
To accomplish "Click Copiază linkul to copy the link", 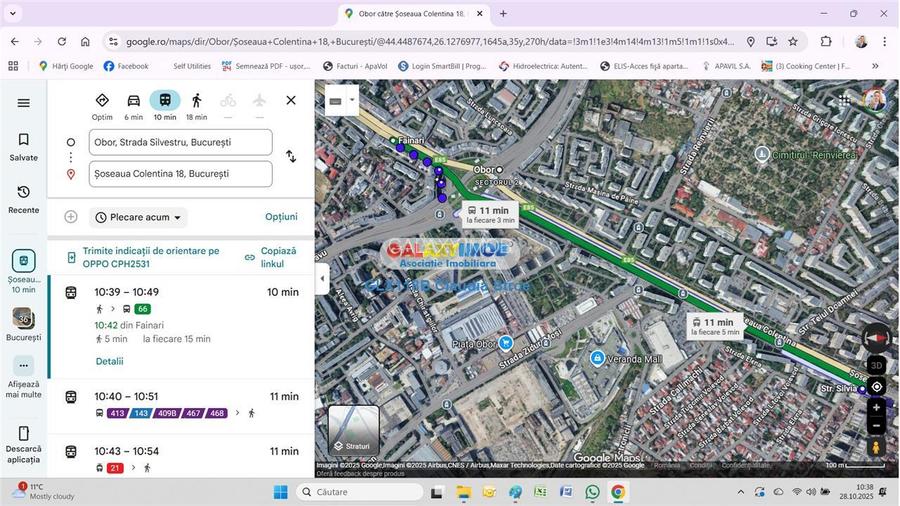I will (x=271, y=258).
